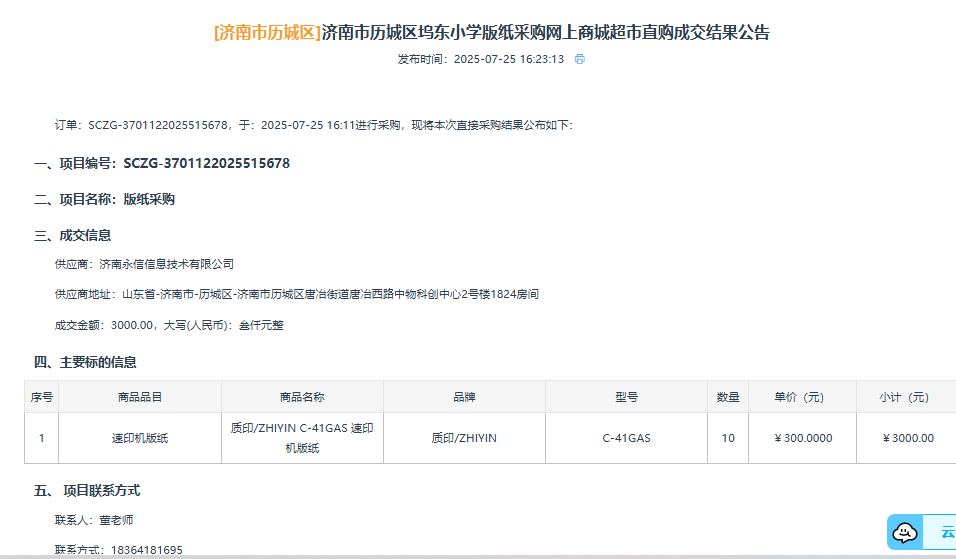Click the printer icon beside publish time
The height and width of the screenshot is (559, 956).
pyautogui.click(x=579, y=59)
